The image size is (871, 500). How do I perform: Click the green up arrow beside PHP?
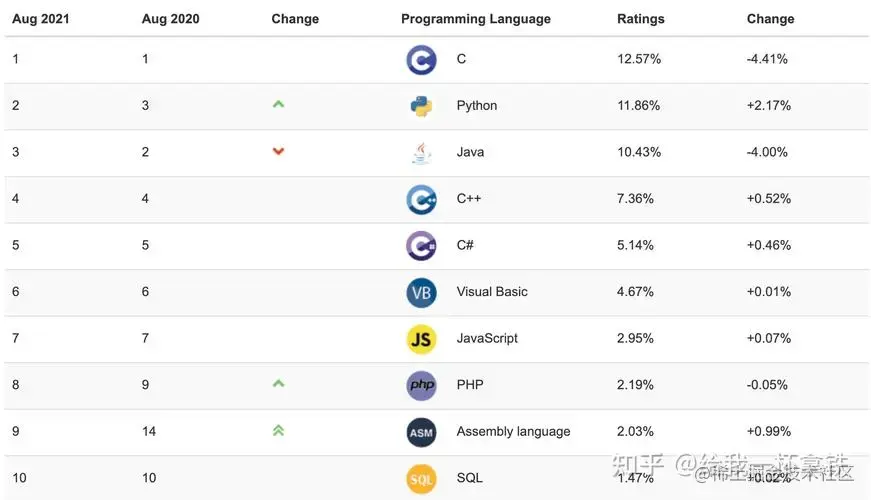pyautogui.click(x=278, y=383)
